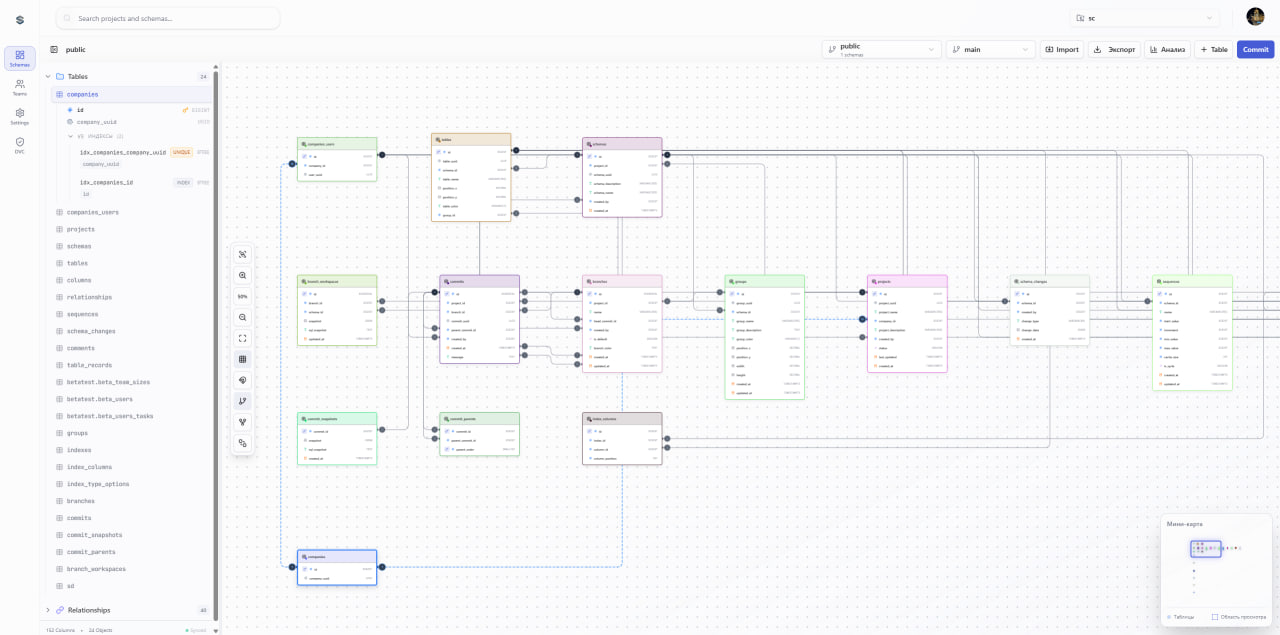
Task: Click the Commit button
Action: point(1255,49)
